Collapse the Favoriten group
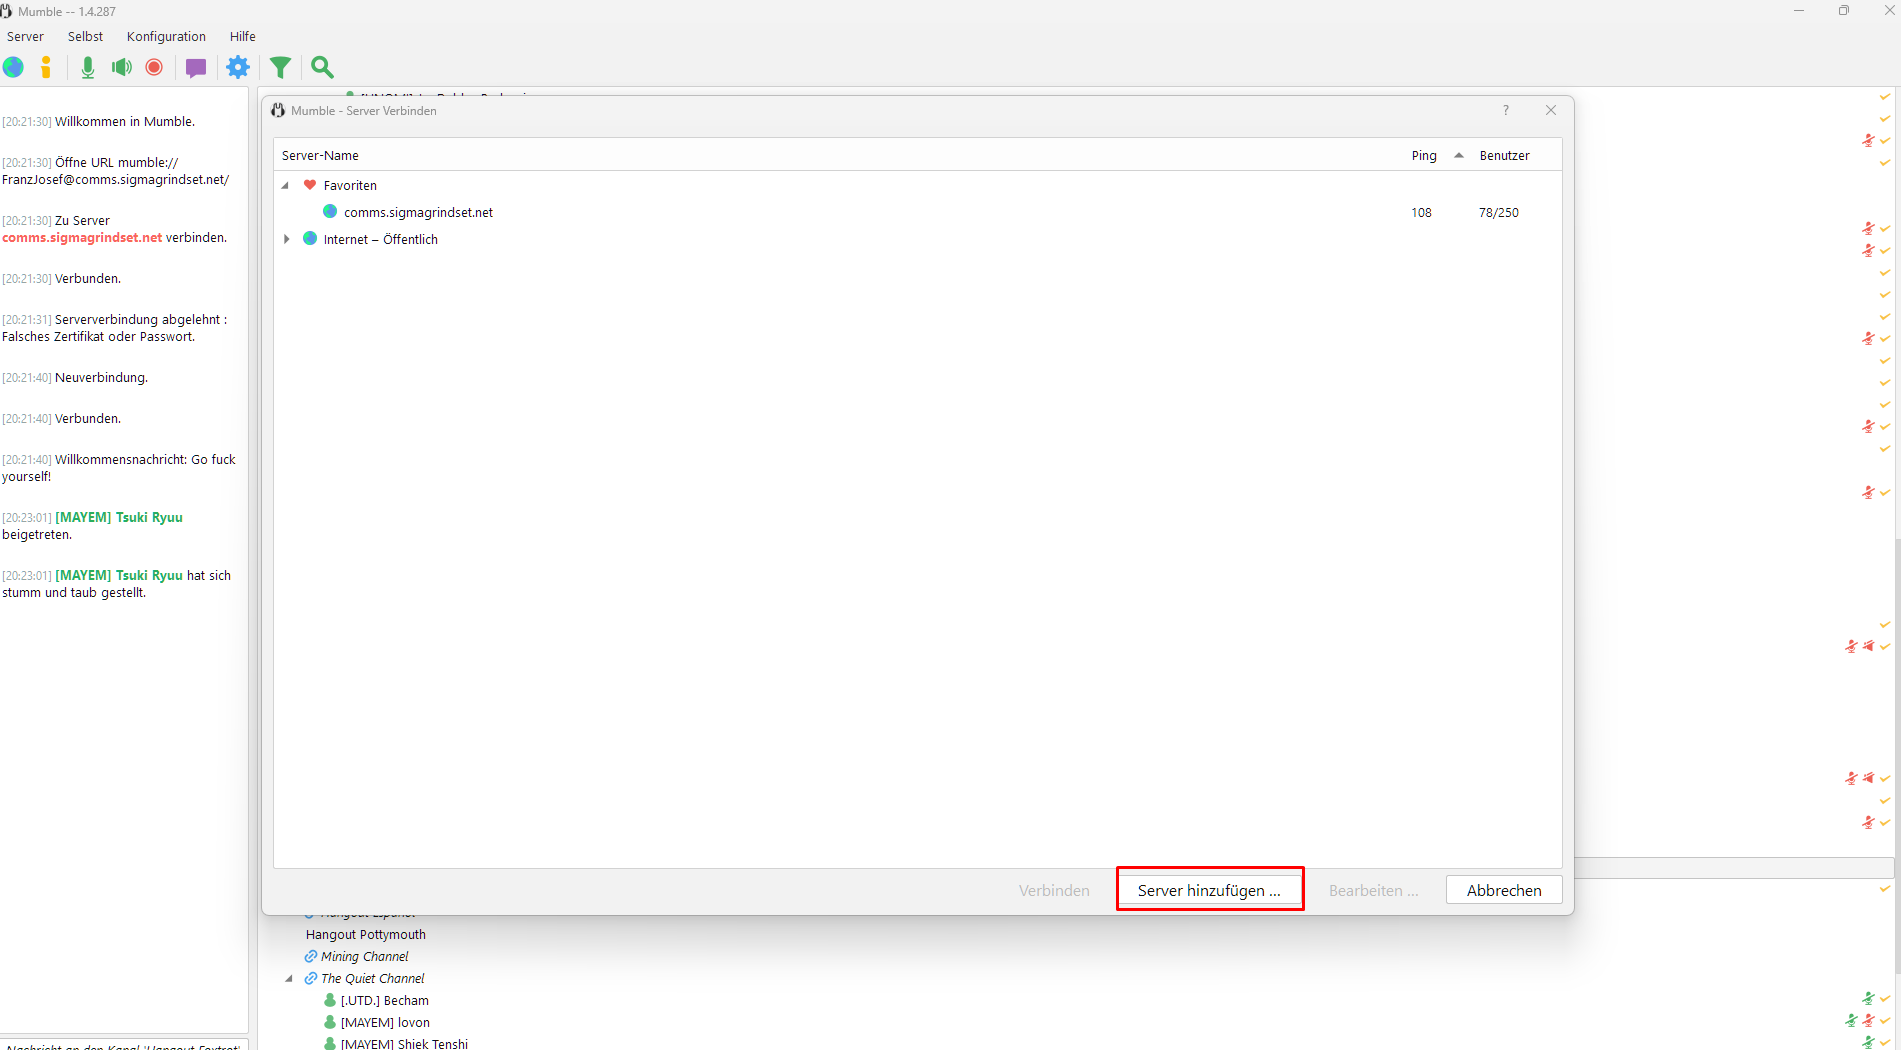 tap(285, 185)
